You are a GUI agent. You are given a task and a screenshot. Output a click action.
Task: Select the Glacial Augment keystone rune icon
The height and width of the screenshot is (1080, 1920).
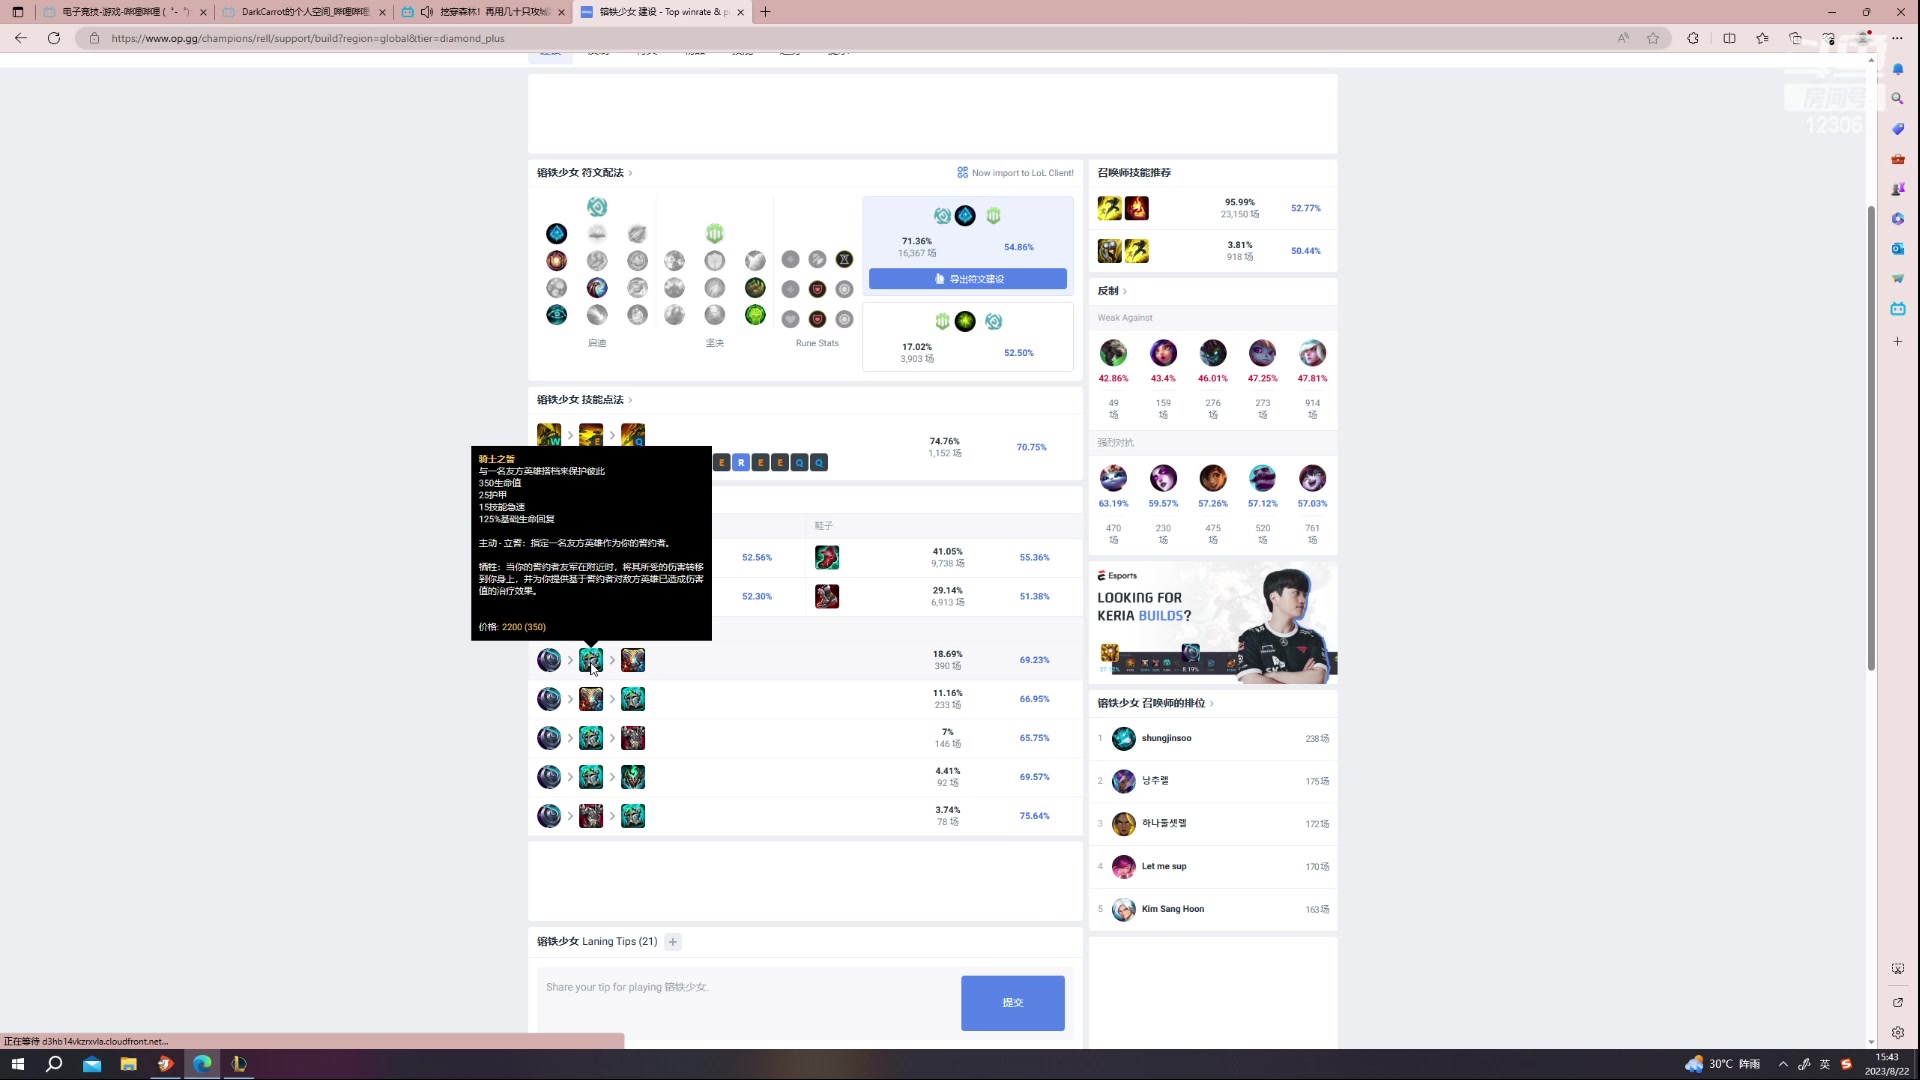click(557, 233)
